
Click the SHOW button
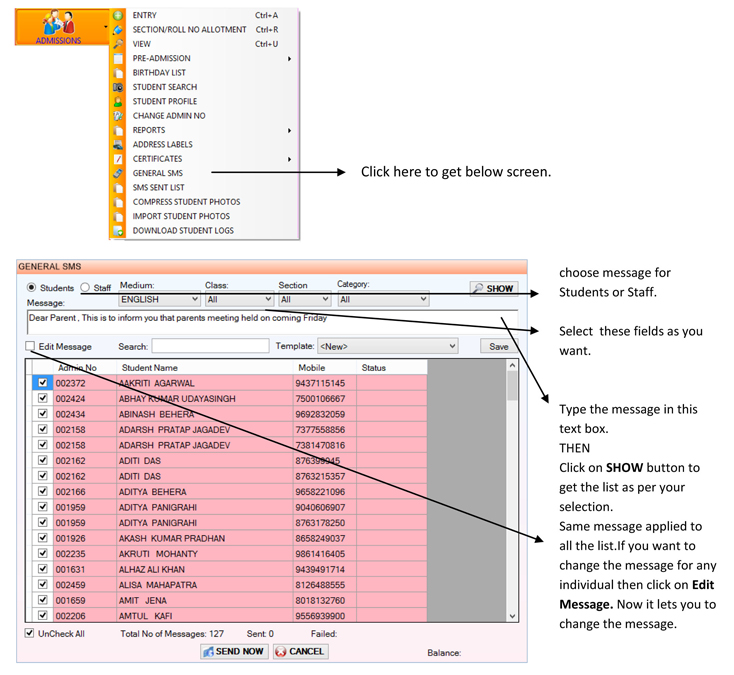tap(494, 288)
